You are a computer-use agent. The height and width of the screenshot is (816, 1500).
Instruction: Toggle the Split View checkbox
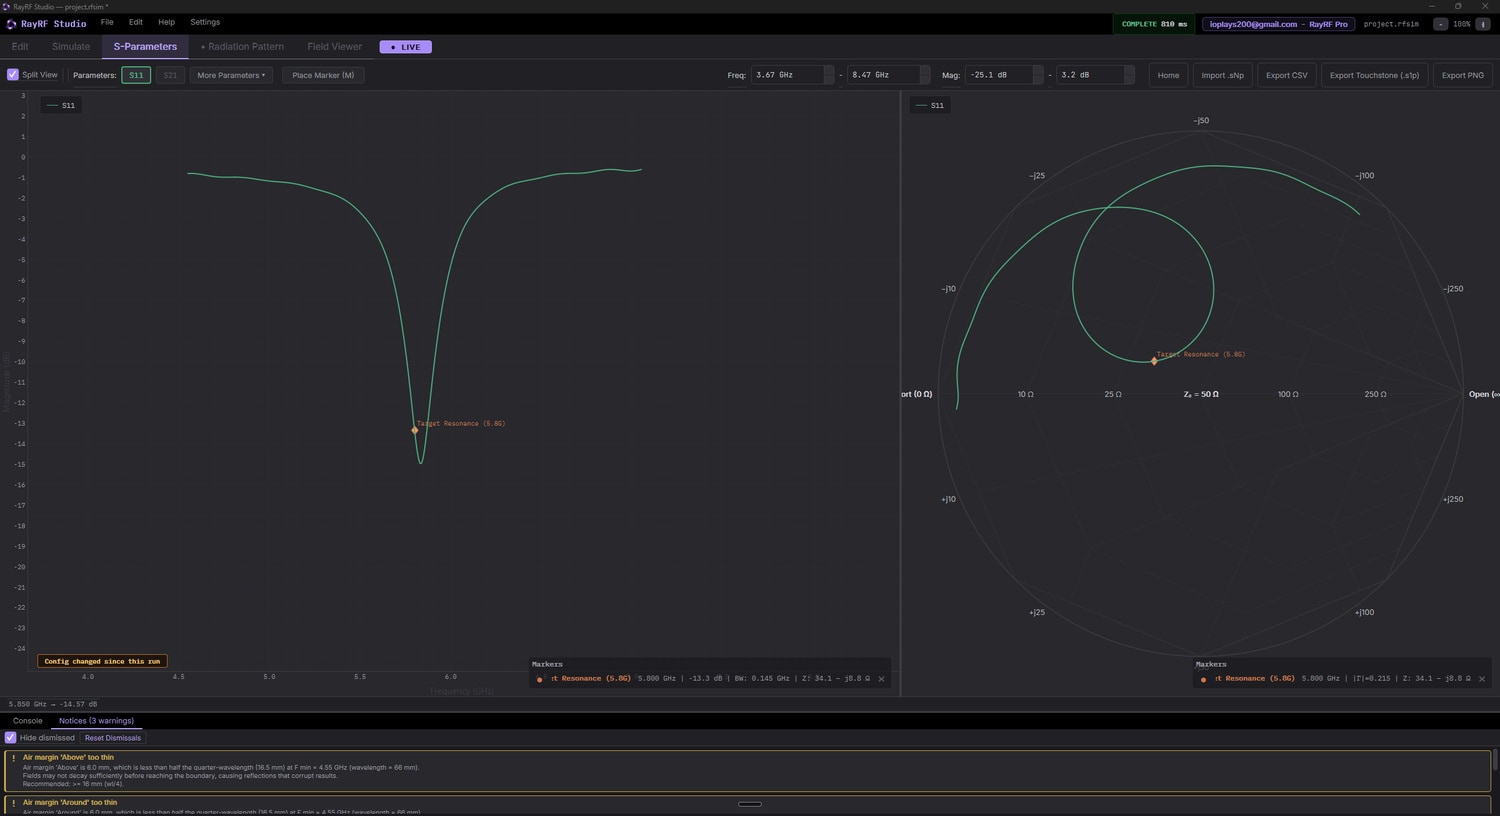click(x=13, y=75)
